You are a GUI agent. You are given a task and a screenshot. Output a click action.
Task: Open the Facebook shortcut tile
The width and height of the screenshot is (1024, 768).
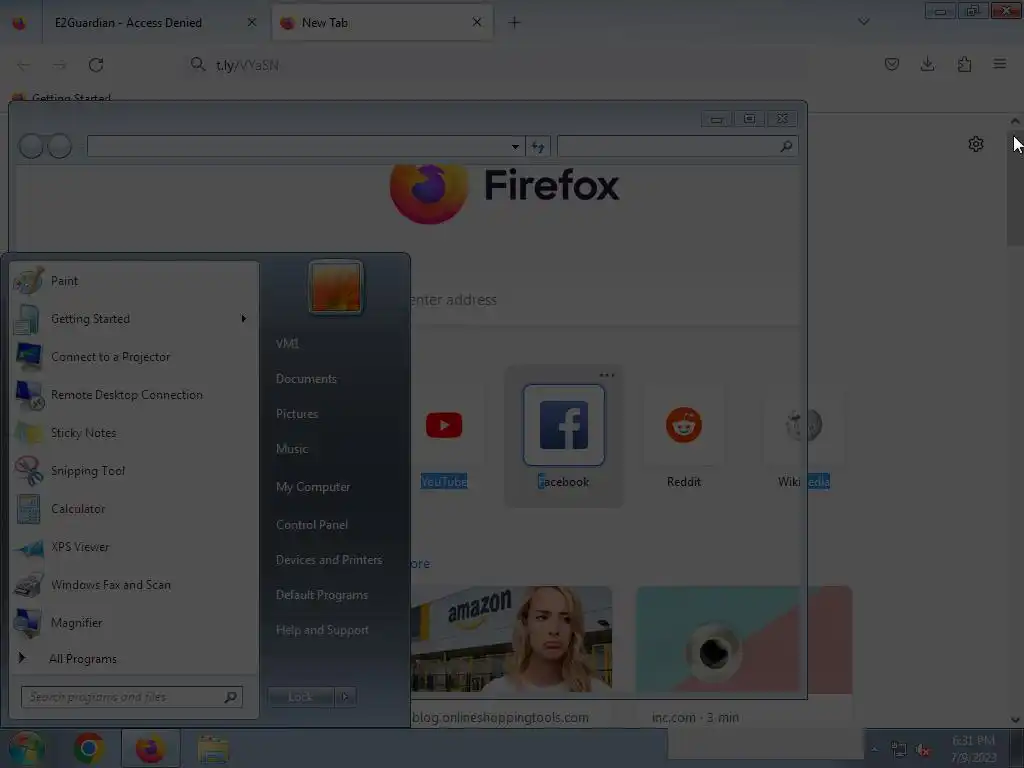point(564,436)
